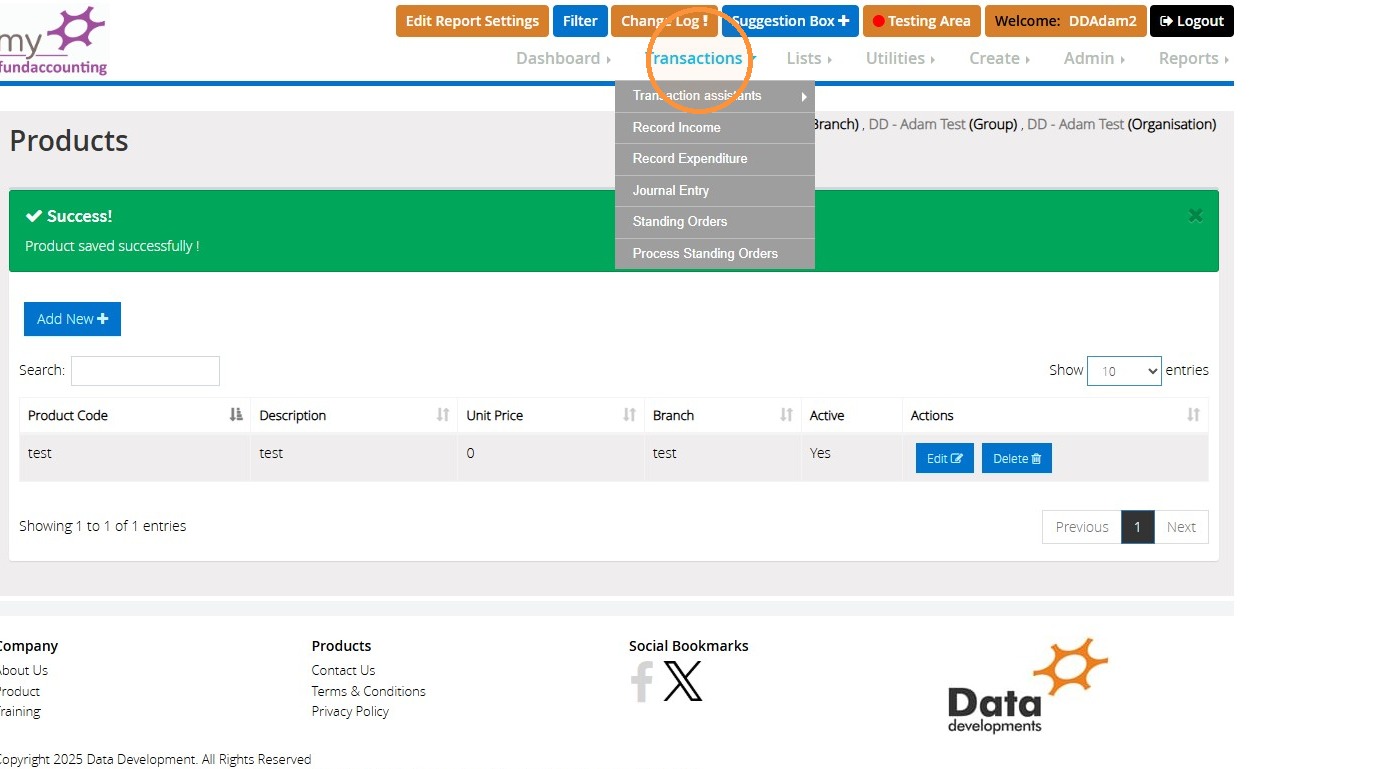Open the Contact Us link

pyautogui.click(x=343, y=670)
